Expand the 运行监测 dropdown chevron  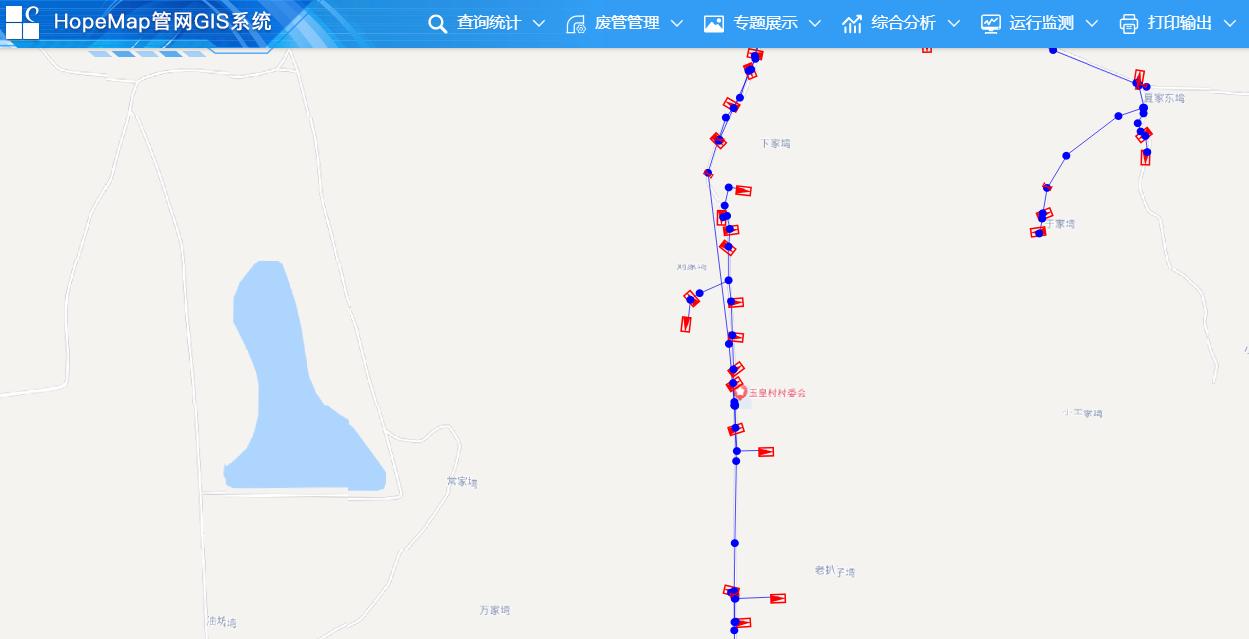point(1091,24)
